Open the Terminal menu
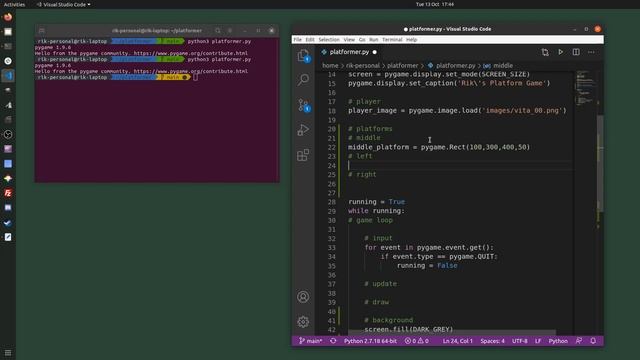Screen dimensions: 640x360 (392, 40)
